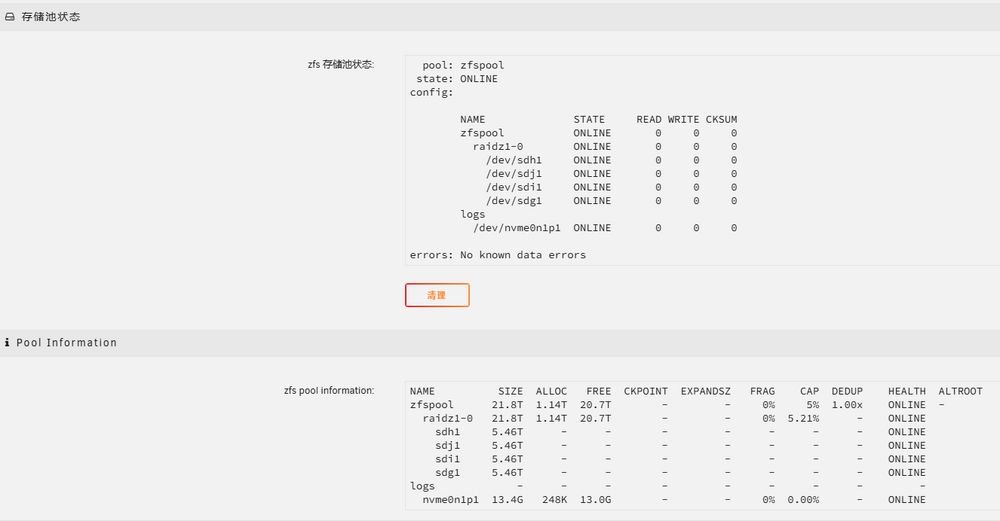
Task: Click the /dev/nvme0n1p1 log device entry
Action: tap(517, 228)
